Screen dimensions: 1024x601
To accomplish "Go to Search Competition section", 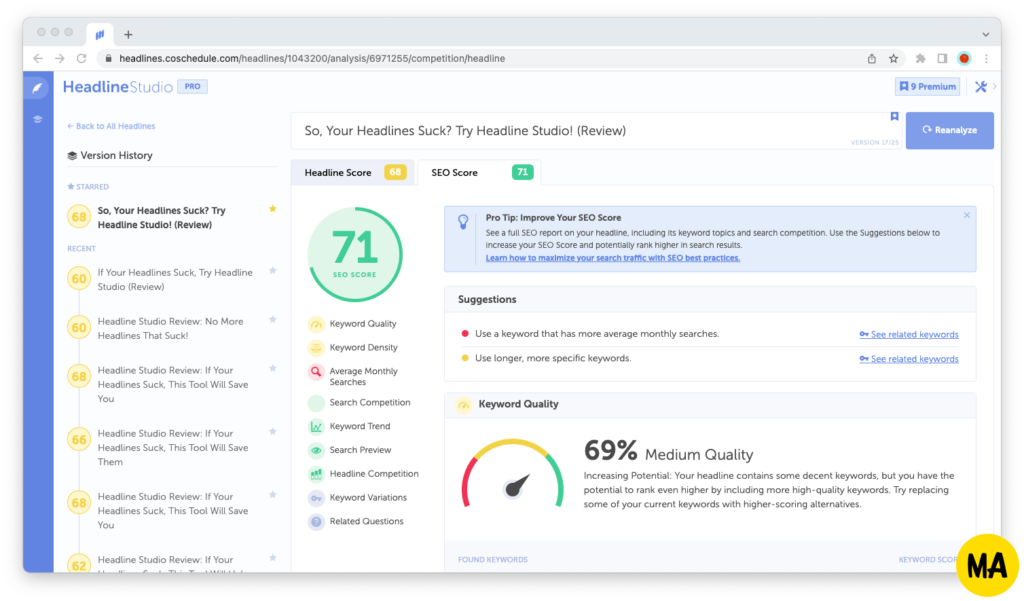I will [360, 402].
